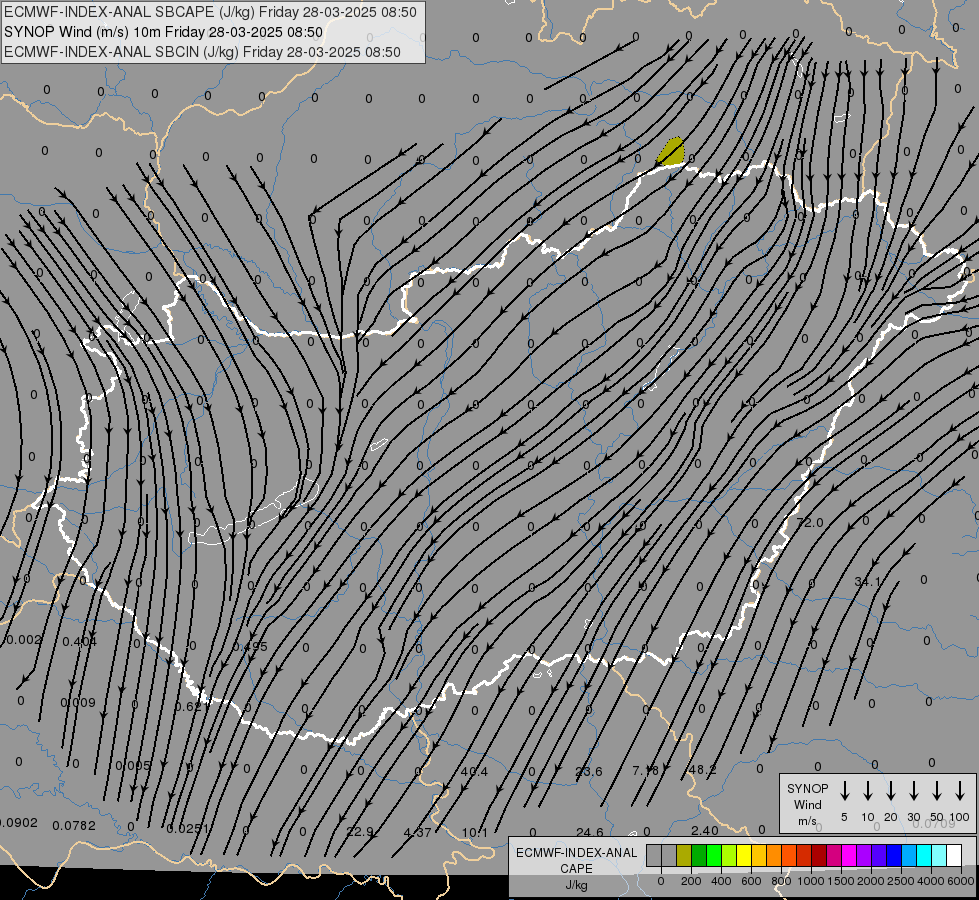Pick the sky blue swatch right of 2500 tick
The width and height of the screenshot is (979, 900).
point(909,856)
